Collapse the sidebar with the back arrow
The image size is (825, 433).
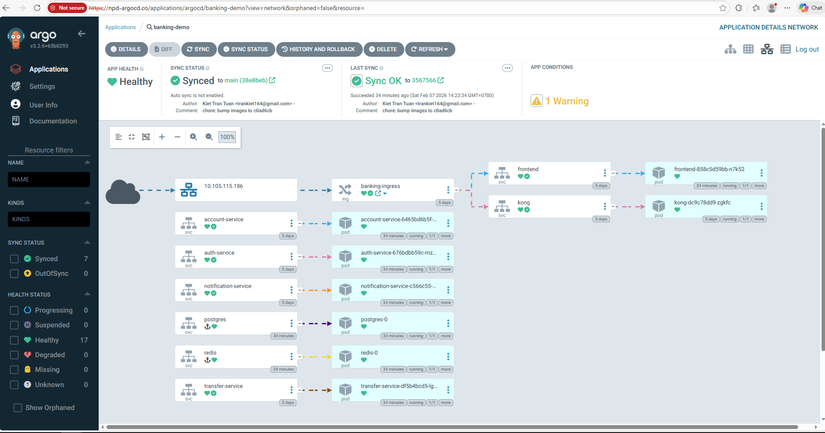point(82,34)
